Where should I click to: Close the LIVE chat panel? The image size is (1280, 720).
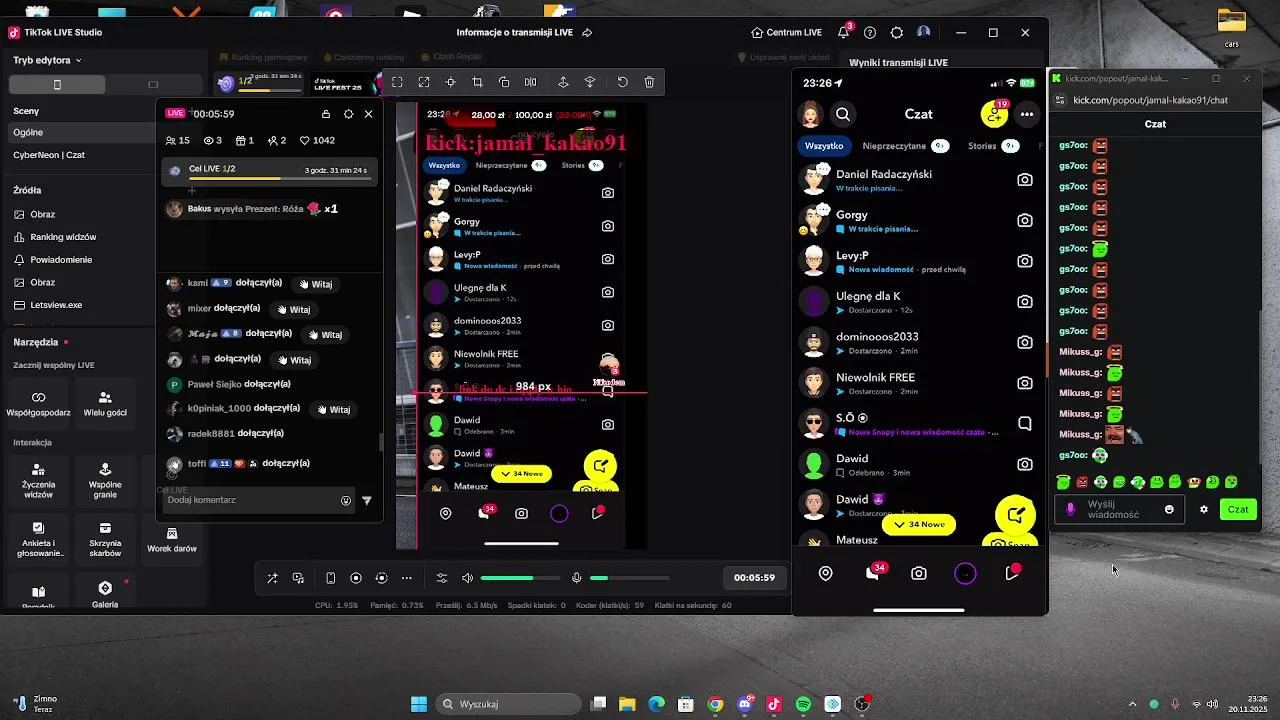coord(368,114)
